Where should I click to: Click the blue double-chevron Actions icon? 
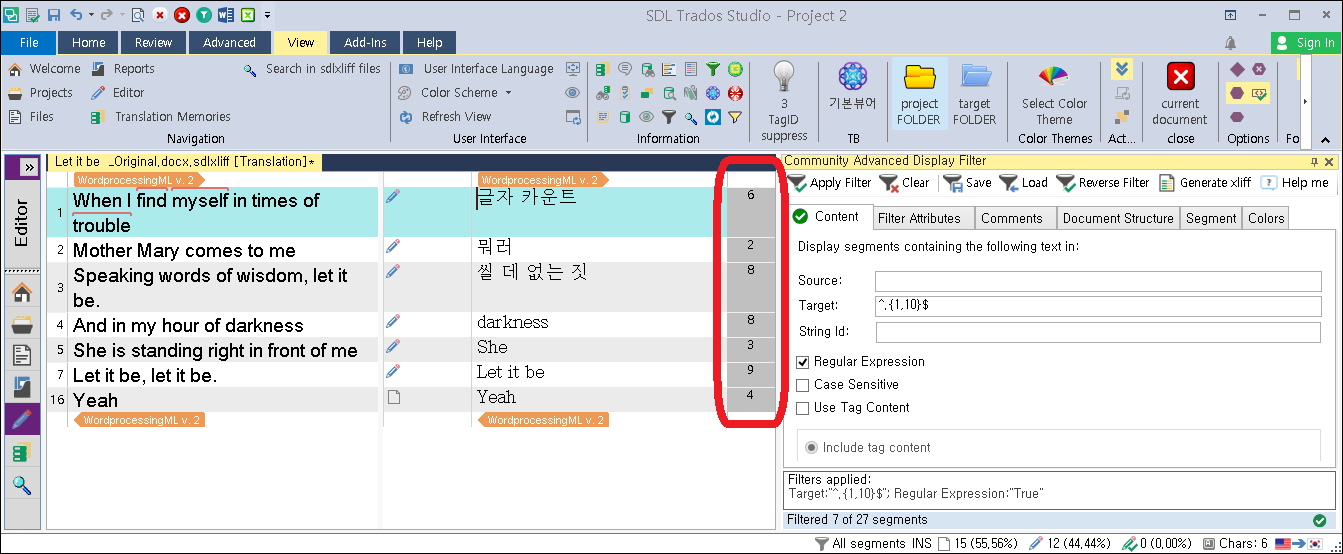click(1122, 69)
